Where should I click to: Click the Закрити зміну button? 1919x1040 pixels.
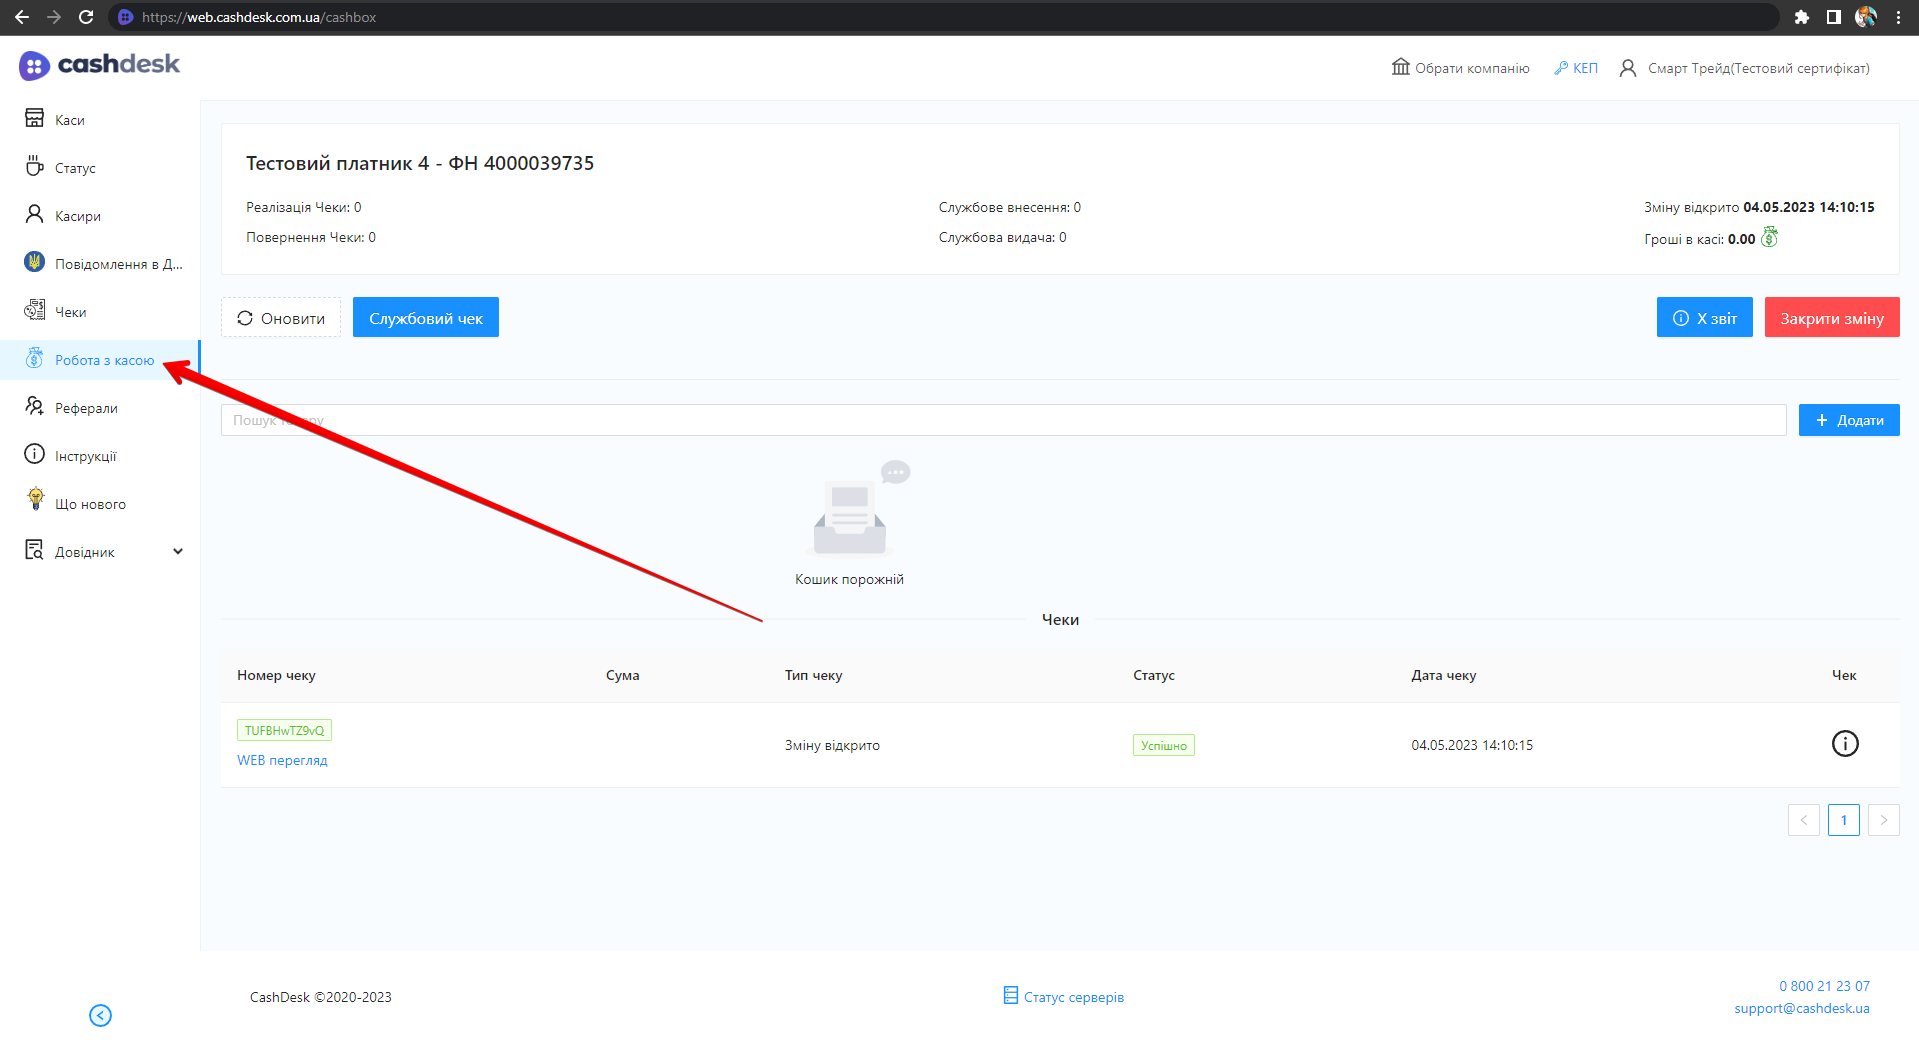(1831, 317)
